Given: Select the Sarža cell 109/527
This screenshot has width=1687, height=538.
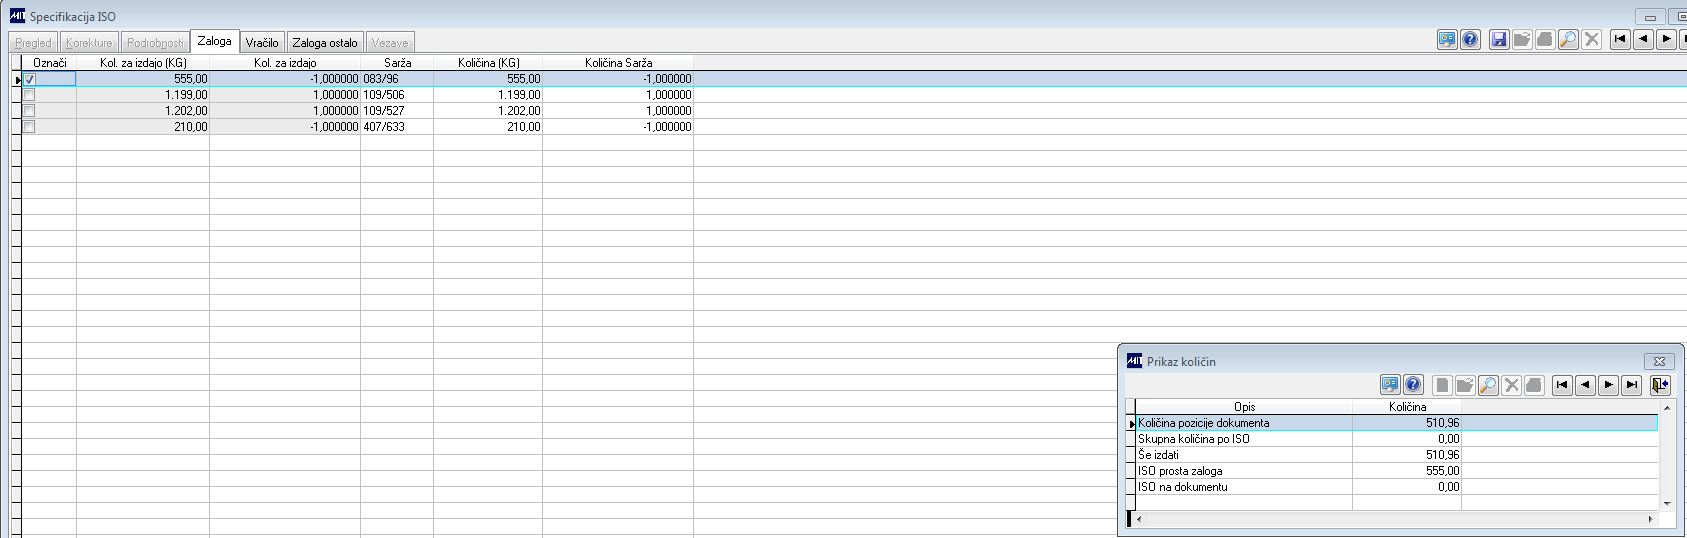Looking at the screenshot, I should (397, 111).
